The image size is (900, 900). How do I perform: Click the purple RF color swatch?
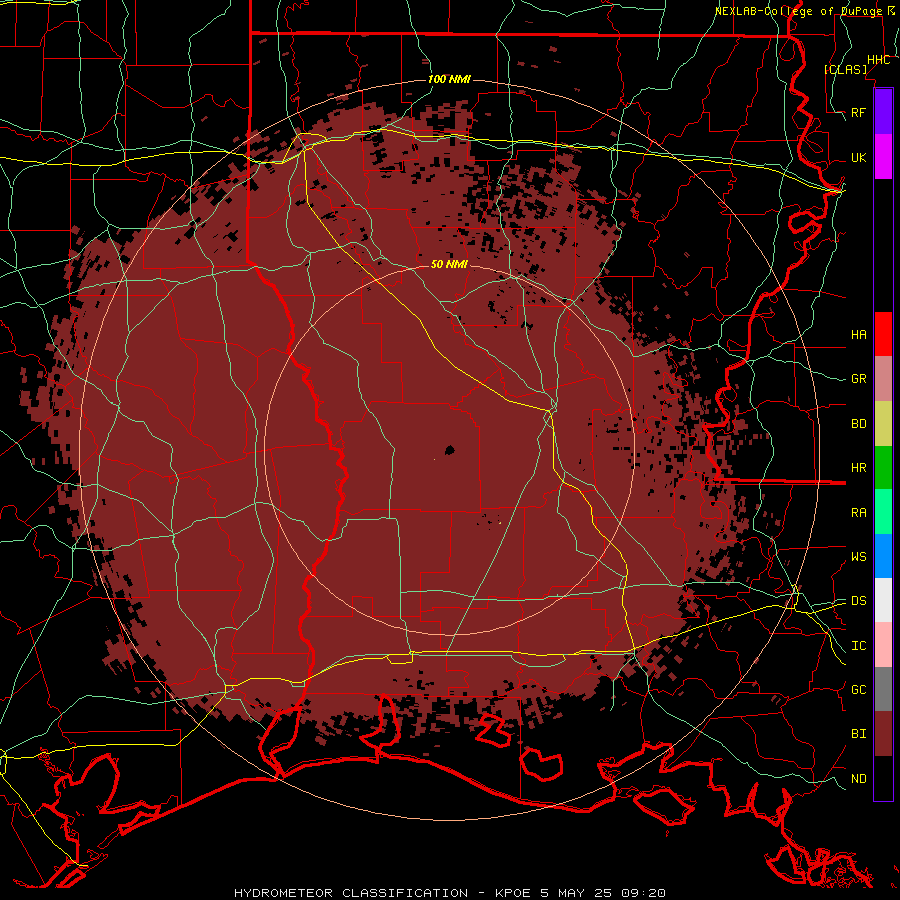tap(883, 112)
